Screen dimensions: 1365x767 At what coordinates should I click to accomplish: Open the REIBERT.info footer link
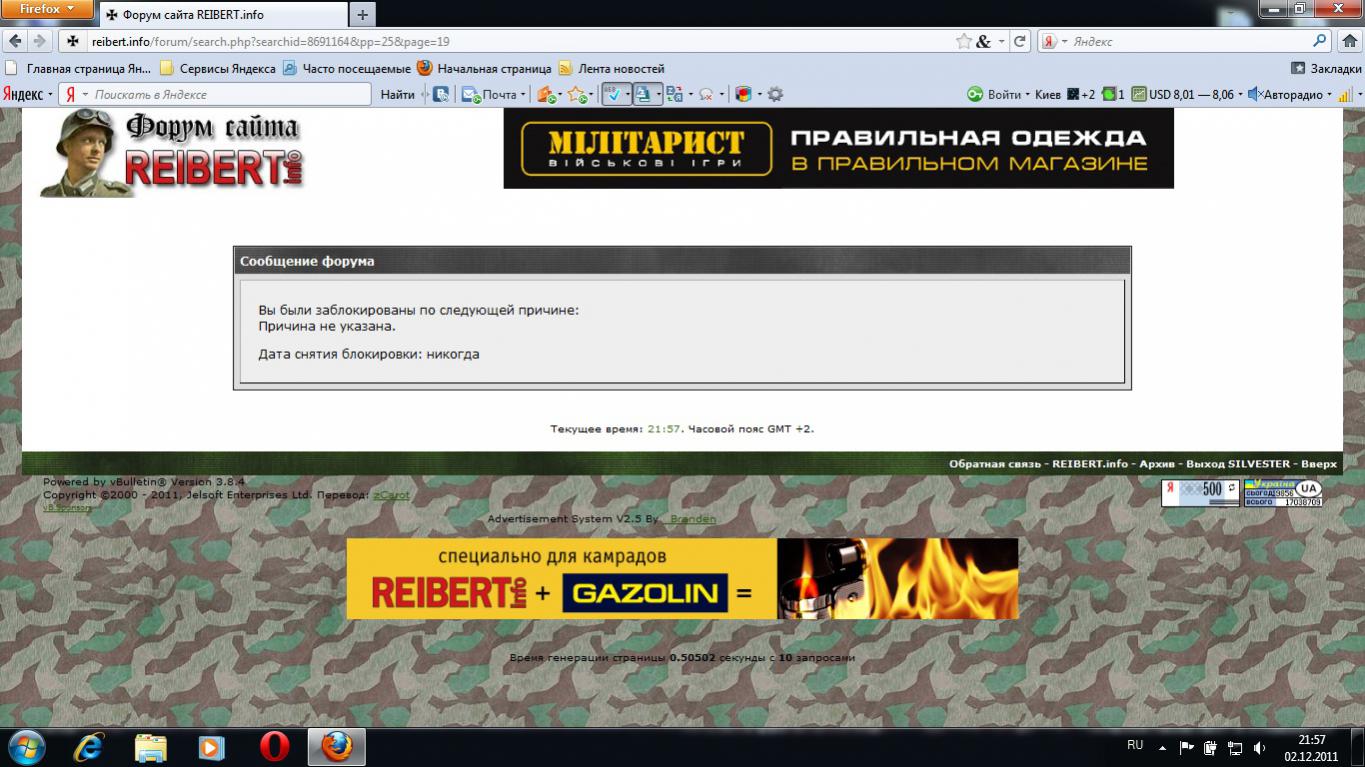coord(1090,464)
